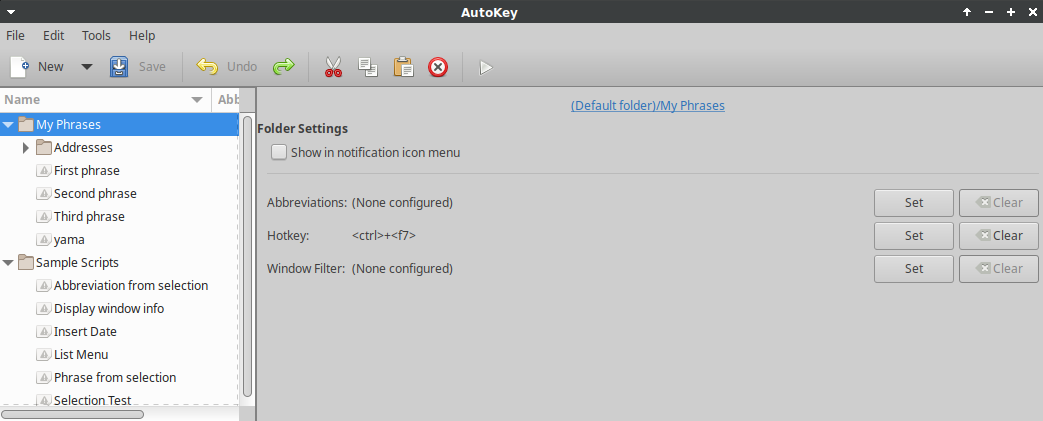
Task: Click the Hotkey value <ctrl>+<f7>
Action: pos(384,235)
